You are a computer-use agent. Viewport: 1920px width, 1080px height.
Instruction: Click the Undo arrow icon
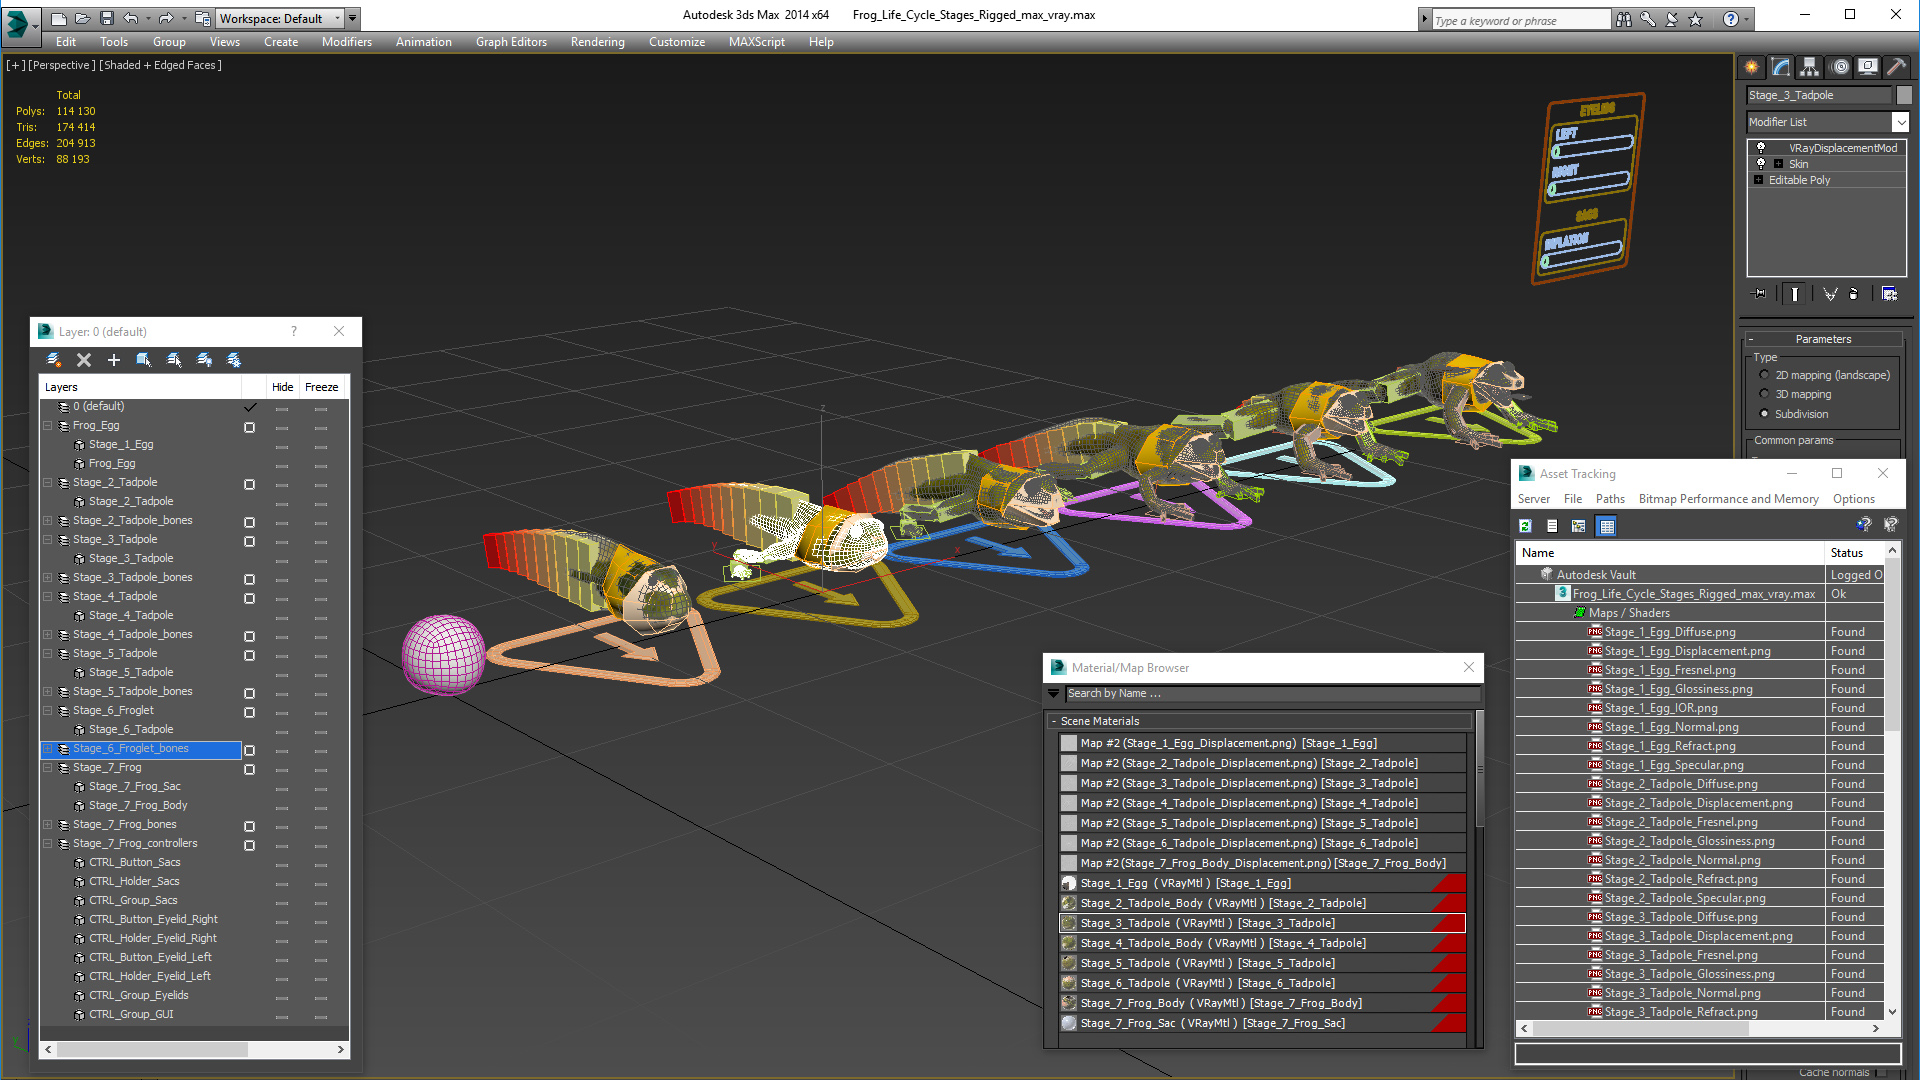coord(131,18)
